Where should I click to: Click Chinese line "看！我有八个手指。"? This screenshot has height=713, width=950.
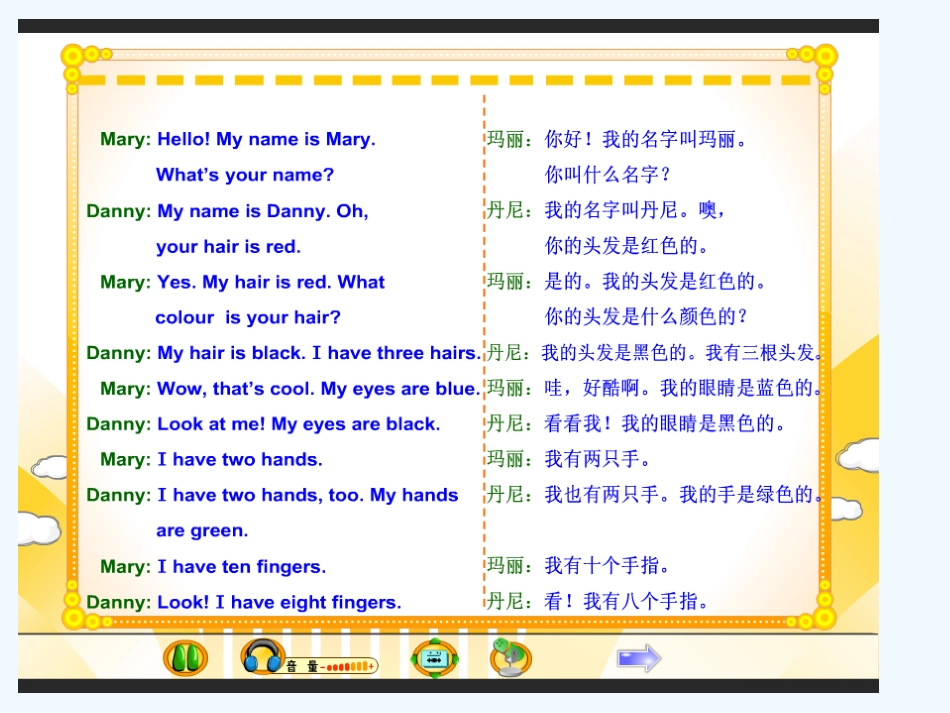point(628,602)
